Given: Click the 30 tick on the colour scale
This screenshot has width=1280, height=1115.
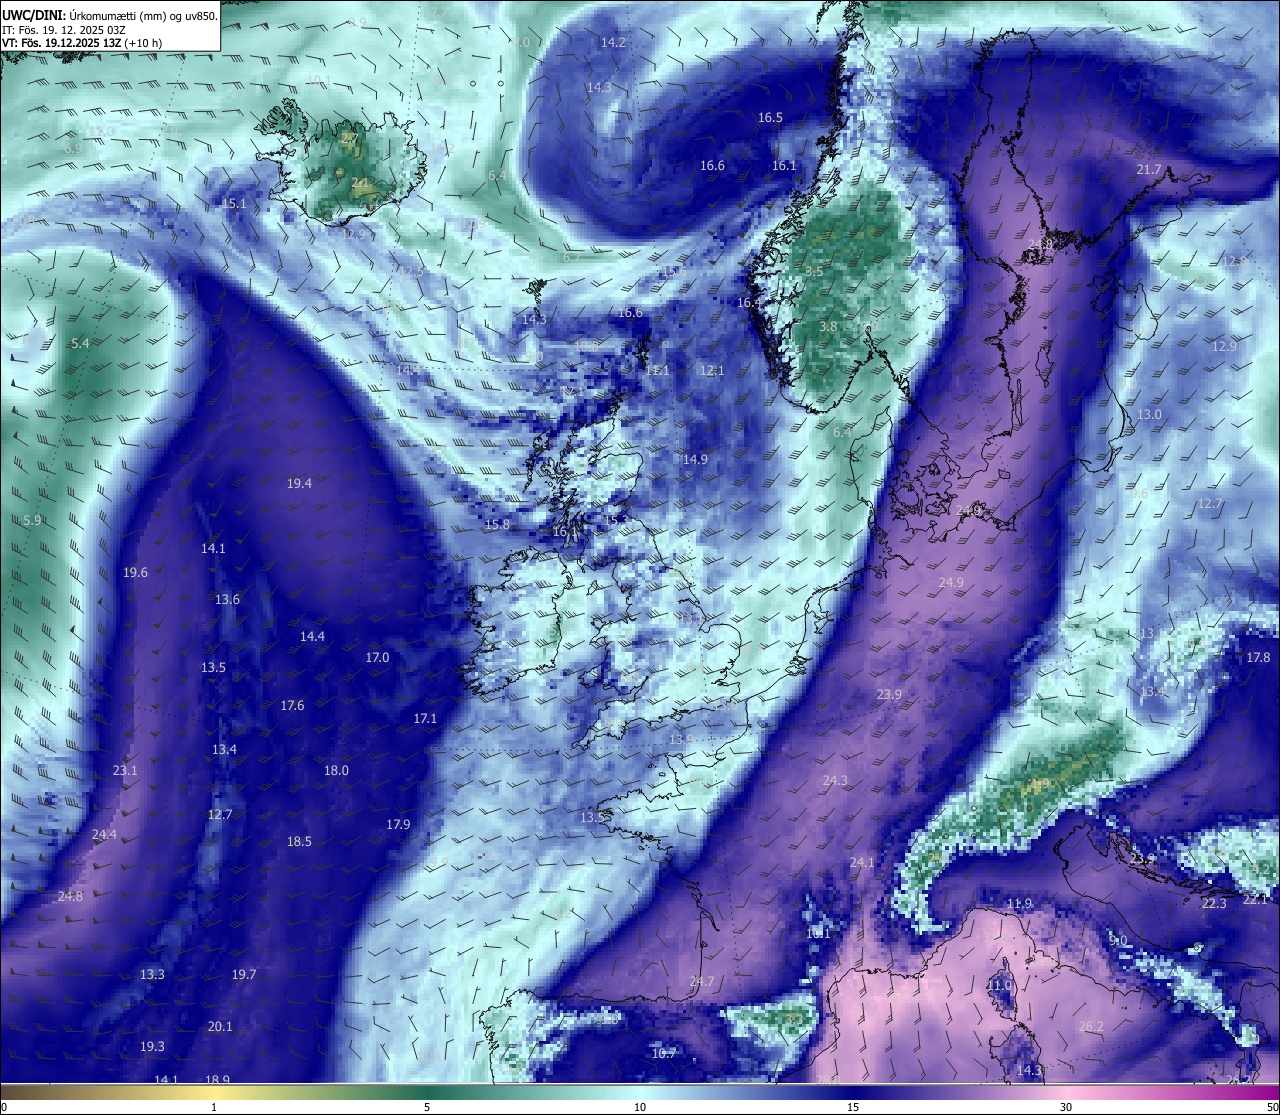Looking at the screenshot, I should tap(1066, 1107).
